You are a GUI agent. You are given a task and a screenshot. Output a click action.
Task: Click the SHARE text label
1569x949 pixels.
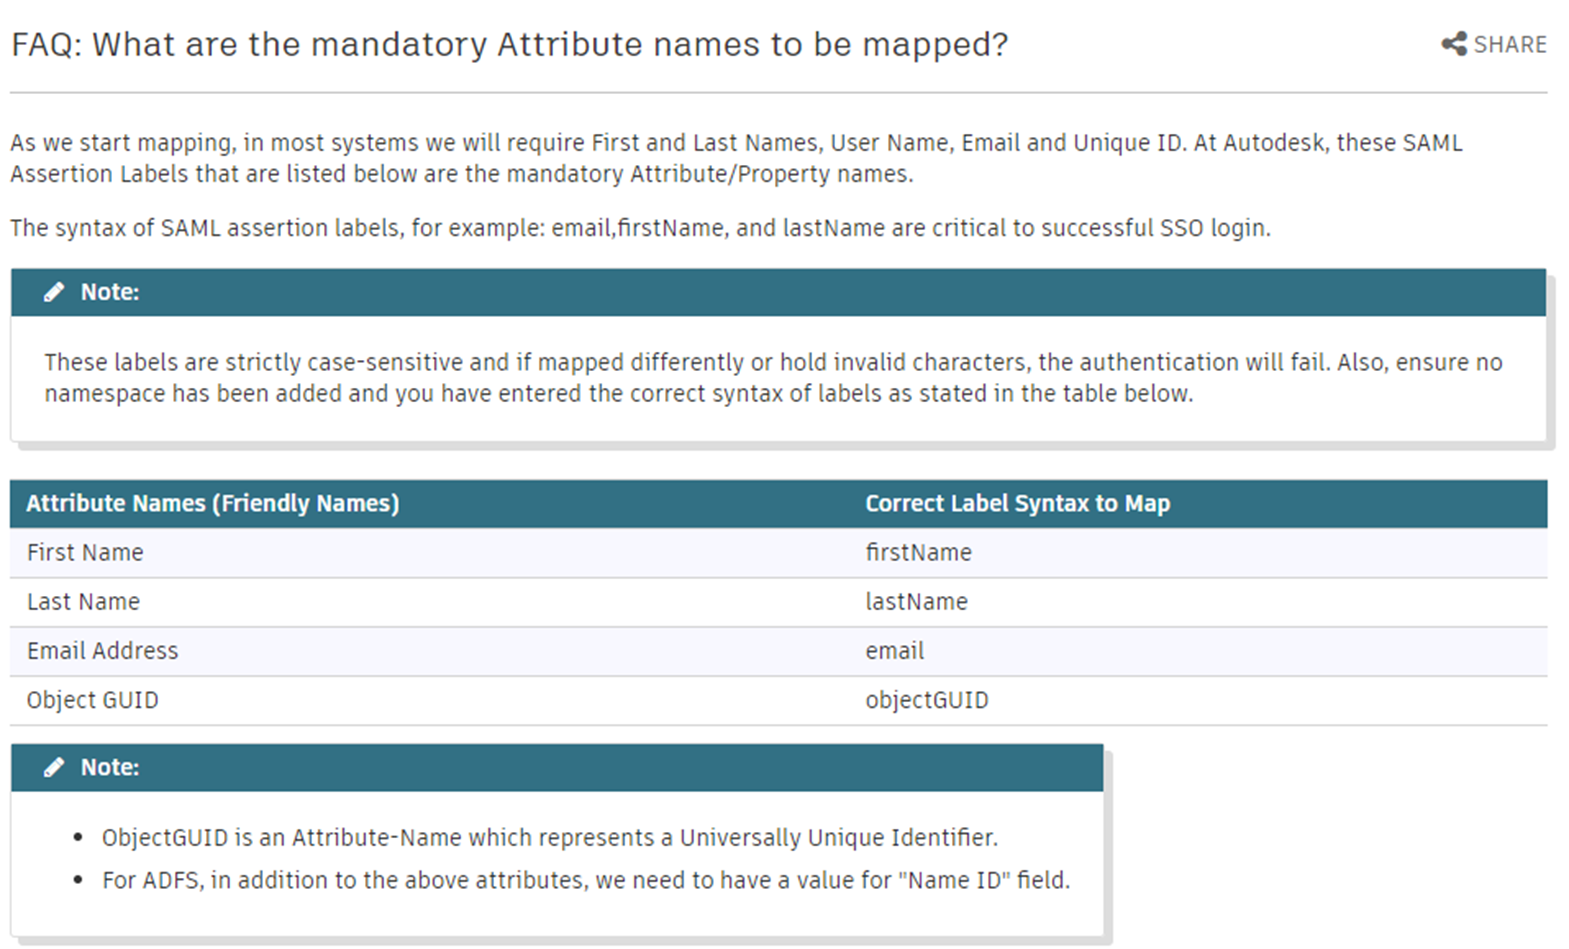pyautogui.click(x=1510, y=45)
